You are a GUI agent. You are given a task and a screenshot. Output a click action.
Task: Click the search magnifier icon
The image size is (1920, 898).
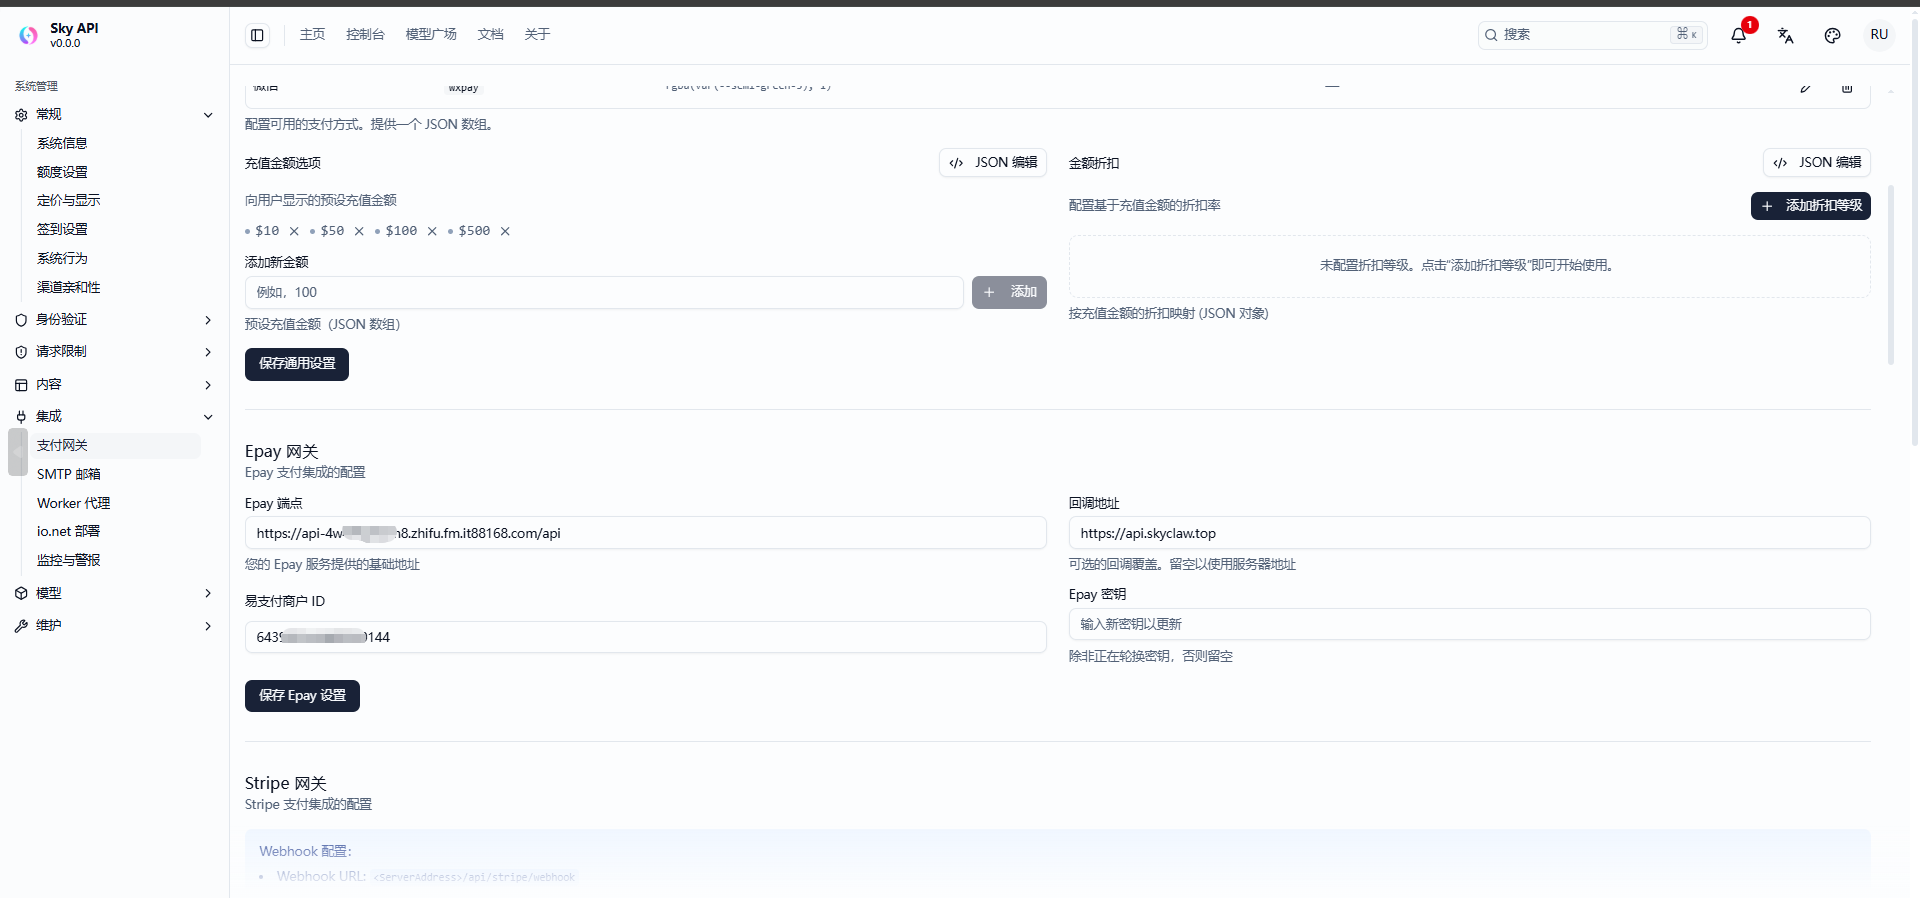(x=1491, y=35)
